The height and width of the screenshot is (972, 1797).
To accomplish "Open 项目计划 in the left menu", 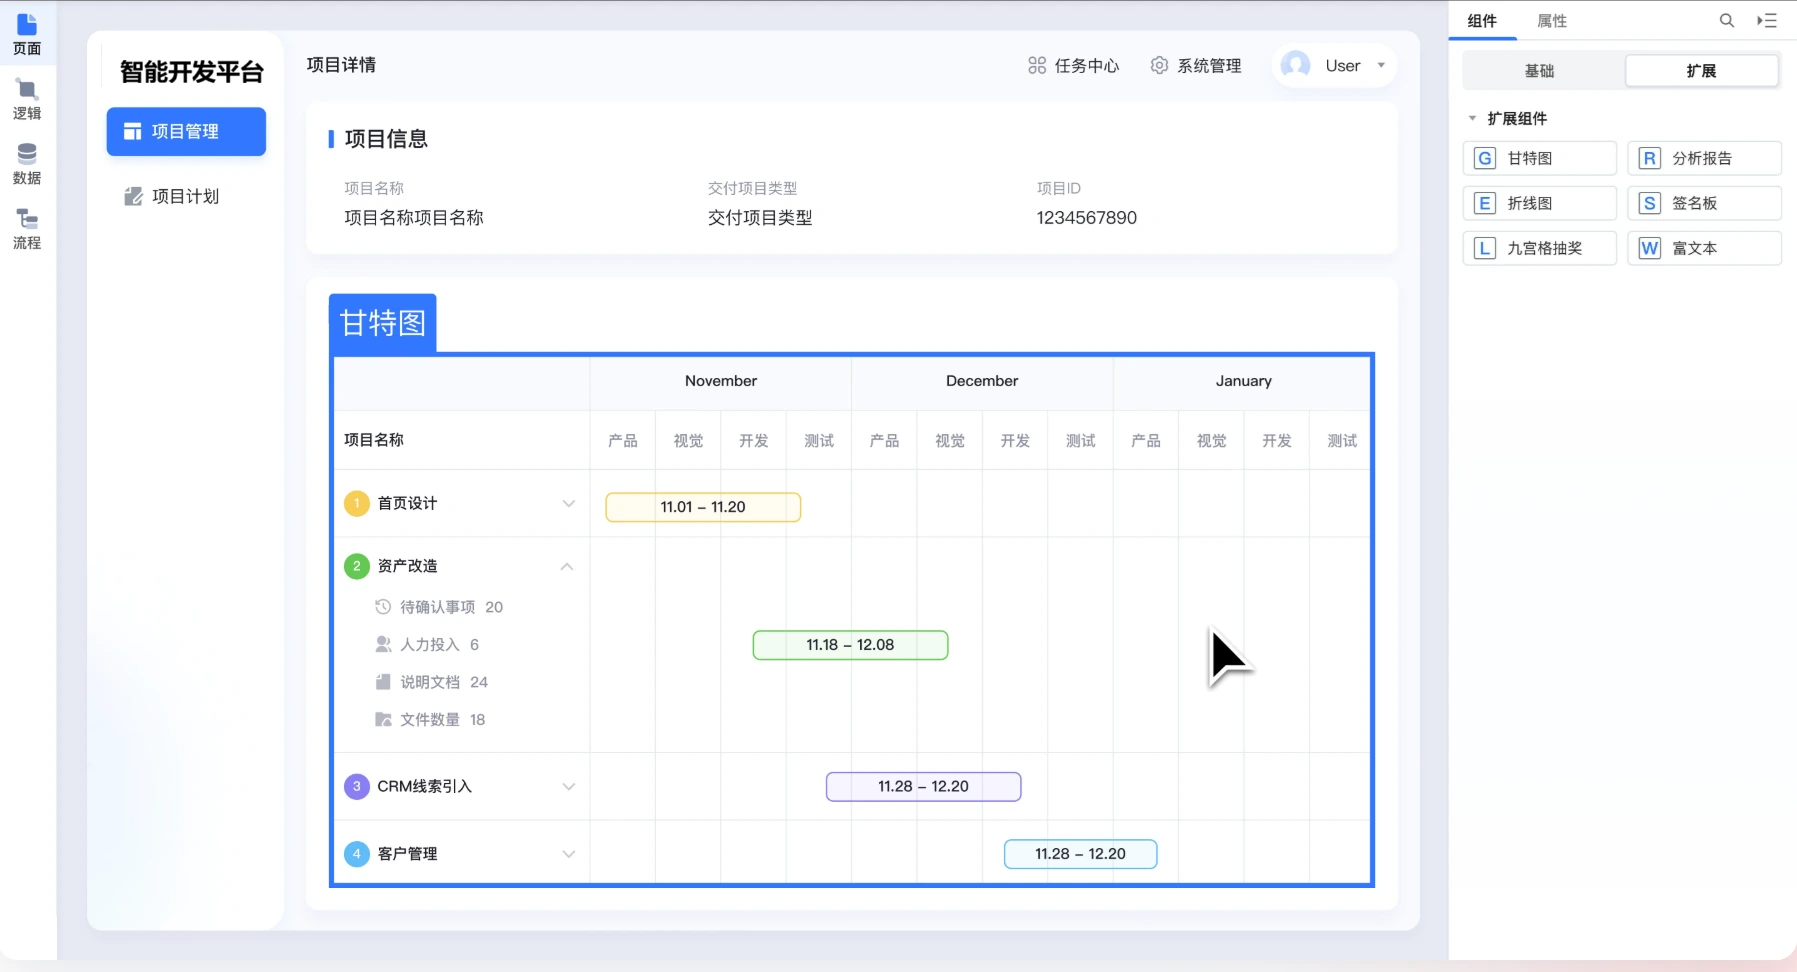I will click(x=185, y=196).
